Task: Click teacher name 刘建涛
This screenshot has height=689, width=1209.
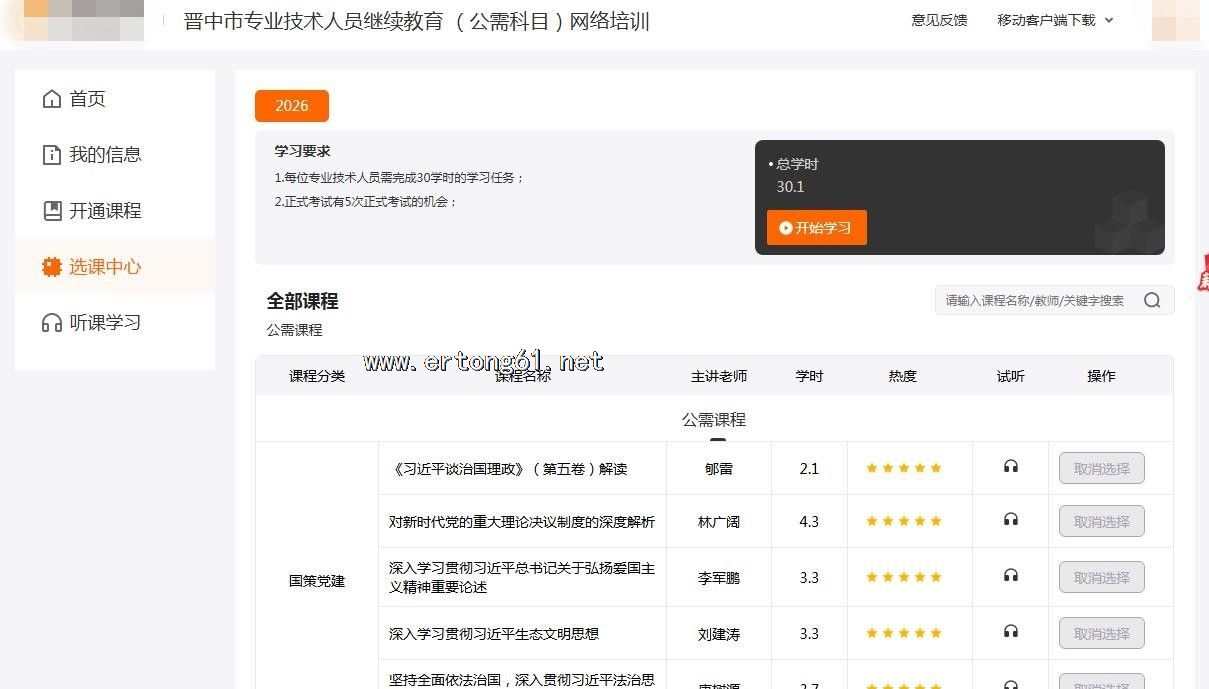Action: point(719,634)
